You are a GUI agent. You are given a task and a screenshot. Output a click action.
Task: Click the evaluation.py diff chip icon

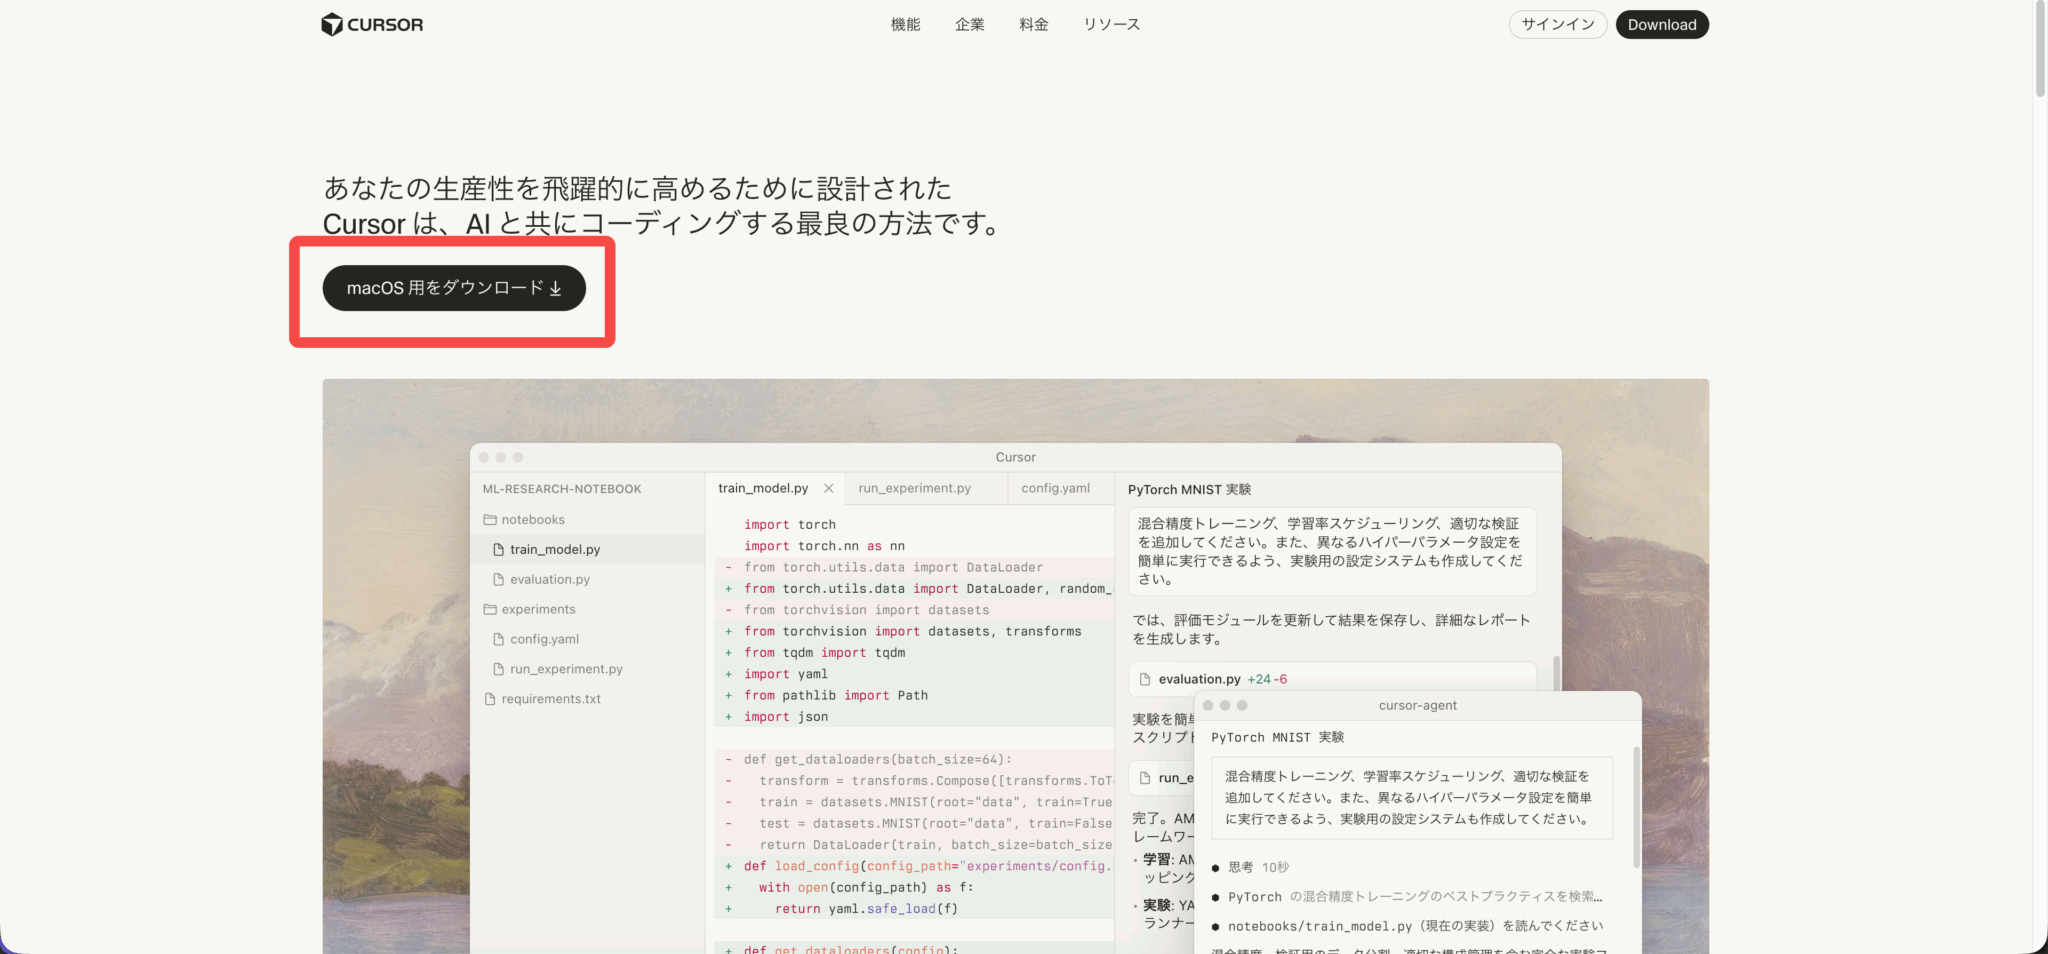(x=1146, y=679)
